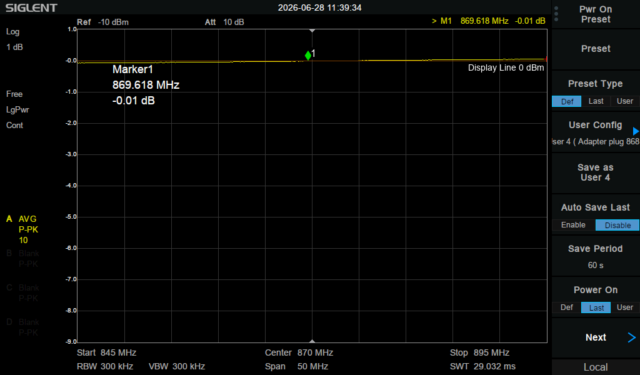
Task: Go to the Next menu page arrow
Action: pyautogui.click(x=631, y=337)
